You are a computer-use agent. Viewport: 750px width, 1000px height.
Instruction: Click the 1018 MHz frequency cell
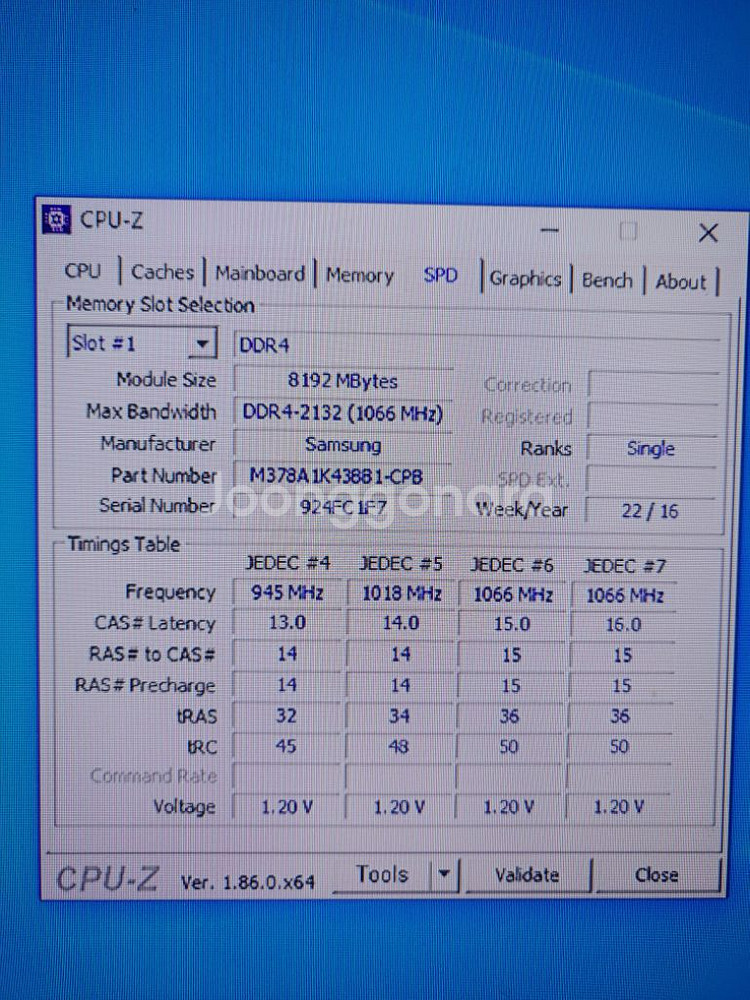point(402,593)
